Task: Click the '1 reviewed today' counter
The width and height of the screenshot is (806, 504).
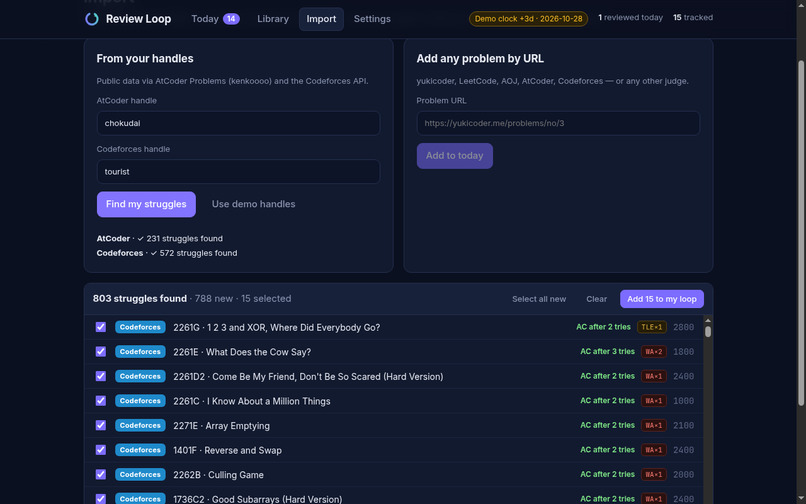Action: (630, 17)
